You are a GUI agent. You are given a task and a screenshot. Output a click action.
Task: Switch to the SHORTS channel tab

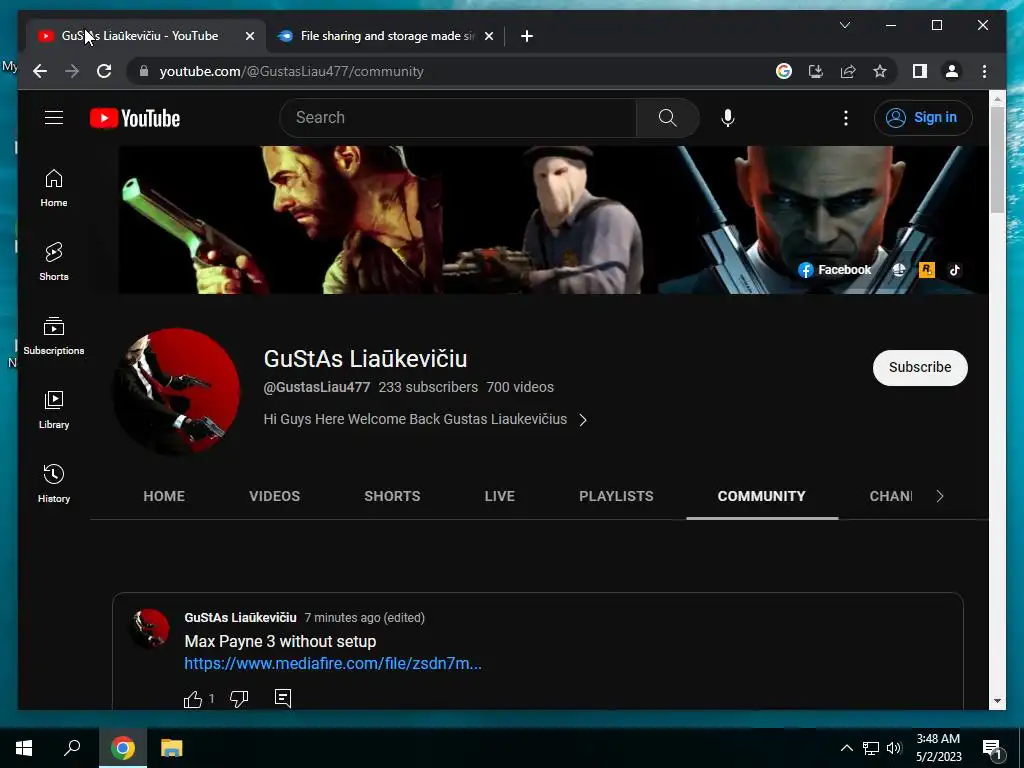tap(392, 496)
